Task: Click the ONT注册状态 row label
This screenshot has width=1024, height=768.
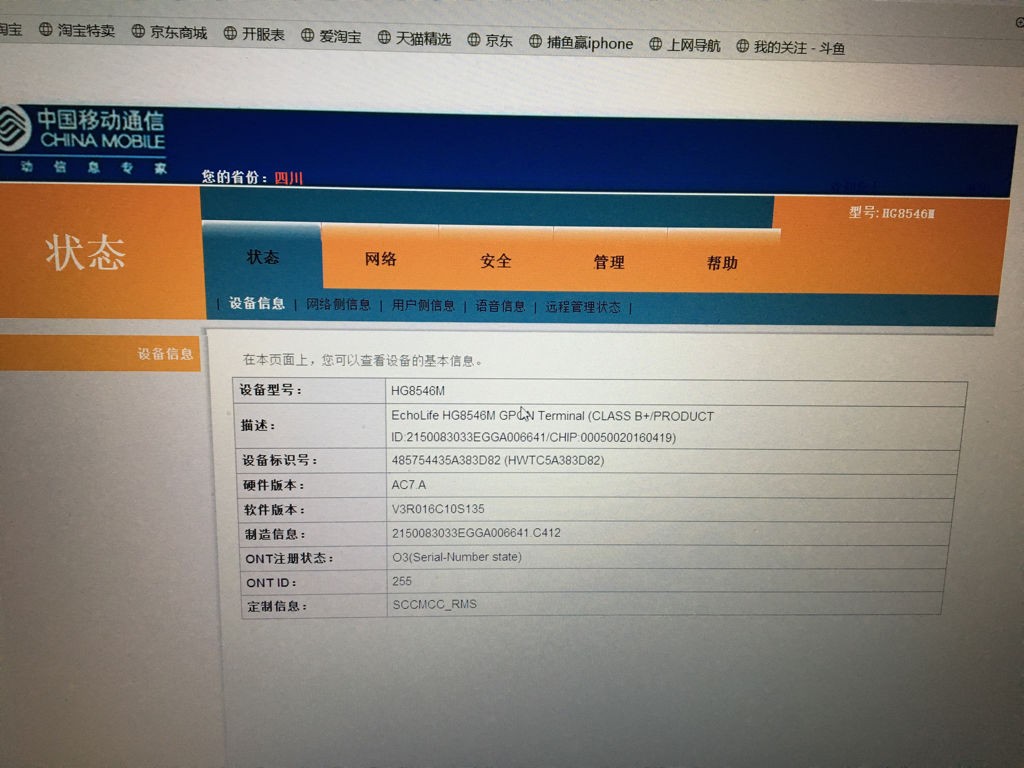Action: [289, 558]
